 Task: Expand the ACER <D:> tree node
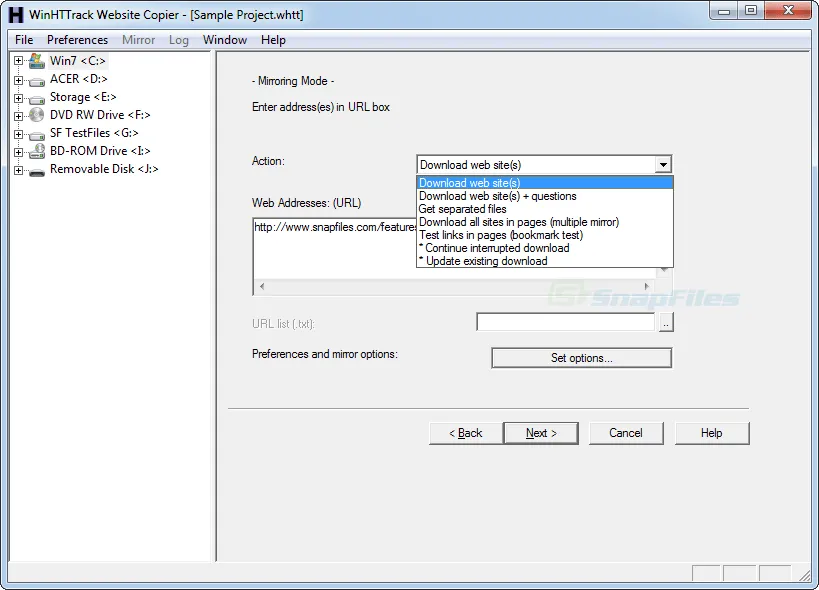[18, 80]
